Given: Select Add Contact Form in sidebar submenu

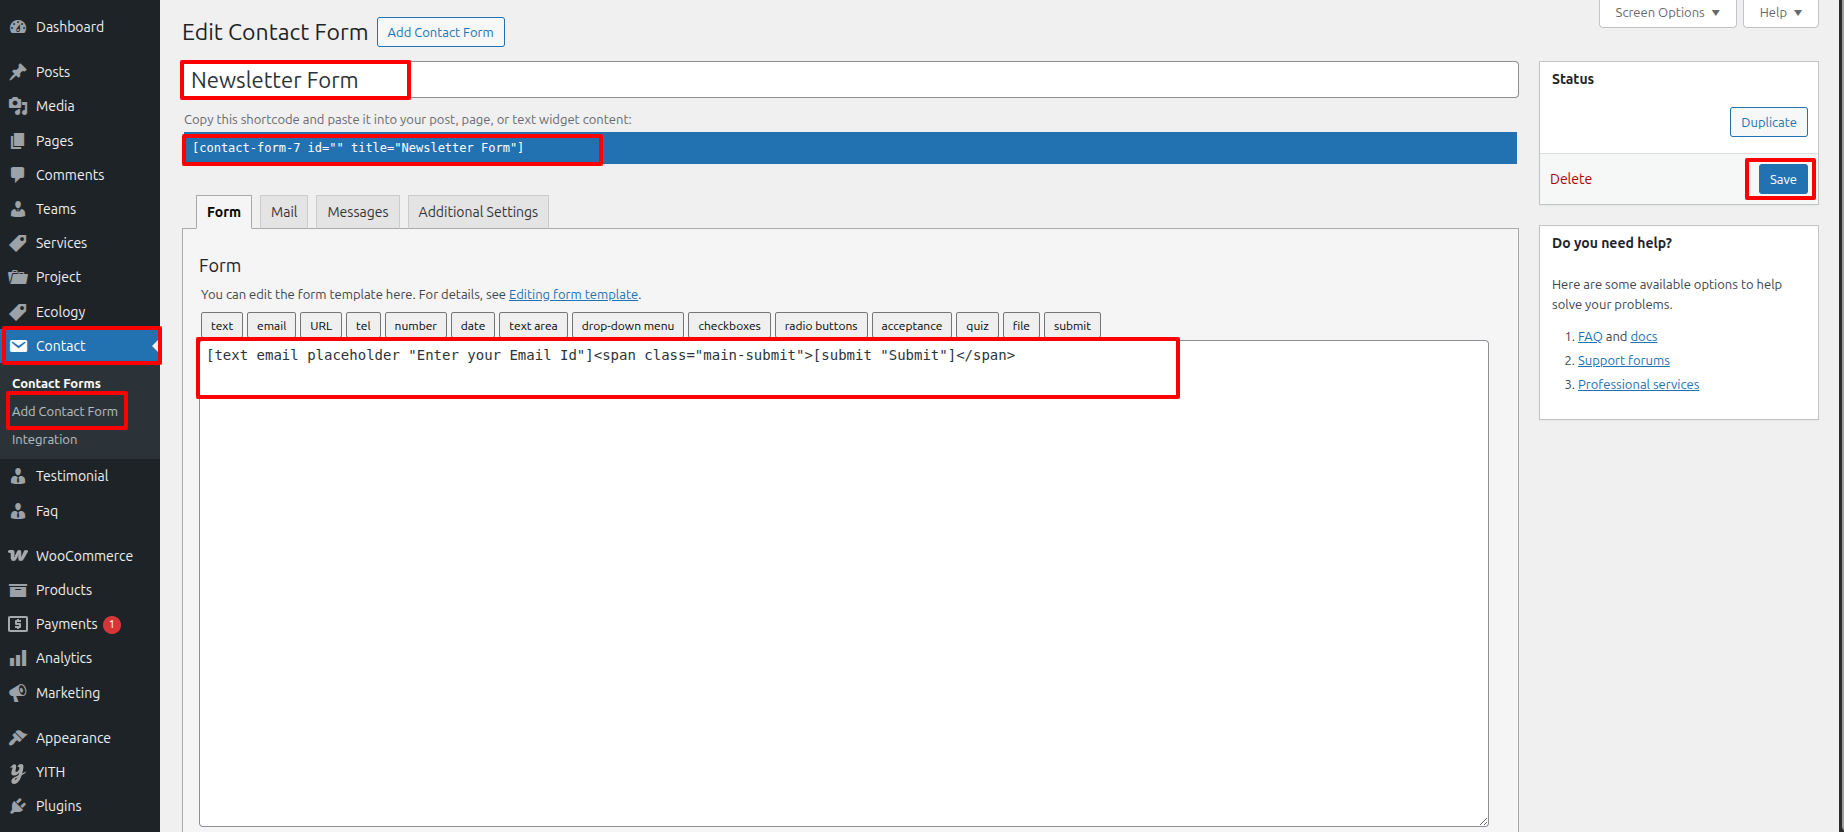Looking at the screenshot, I should coord(65,411).
